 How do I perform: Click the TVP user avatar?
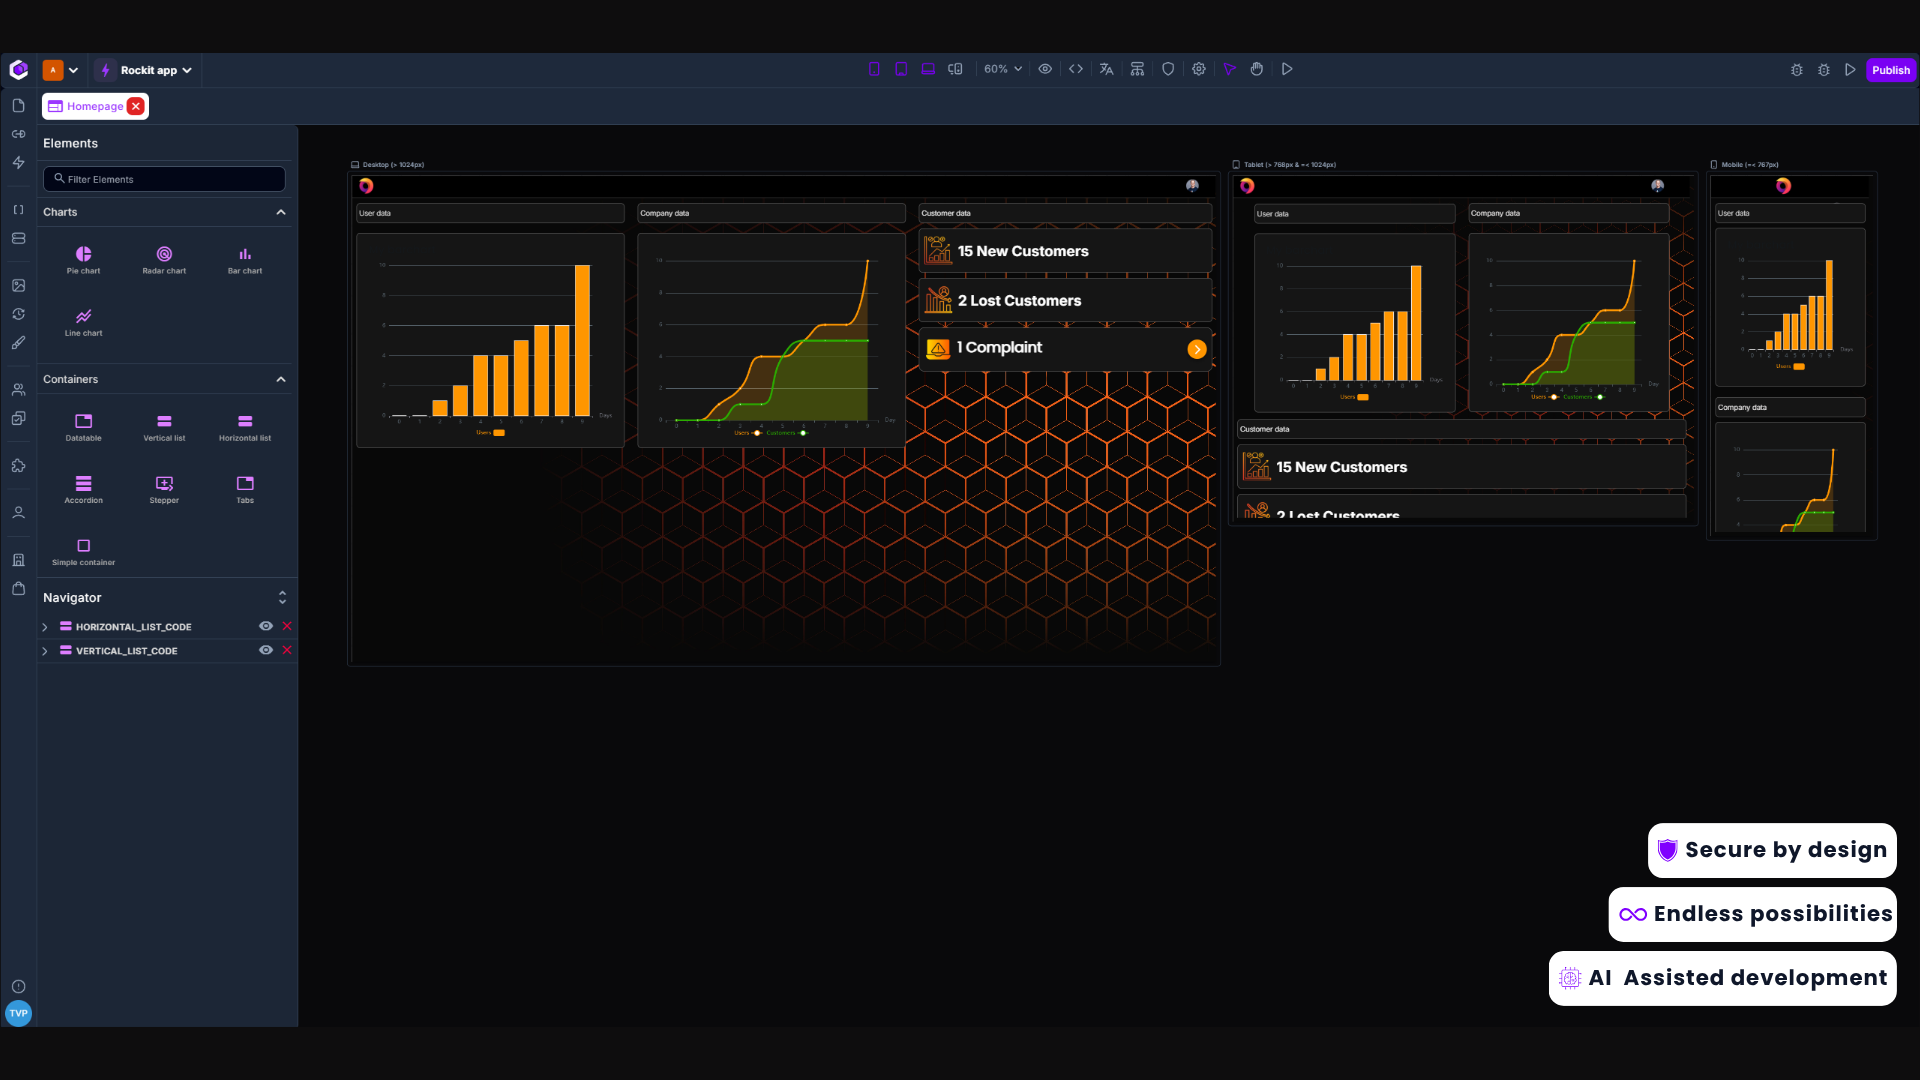18,1013
